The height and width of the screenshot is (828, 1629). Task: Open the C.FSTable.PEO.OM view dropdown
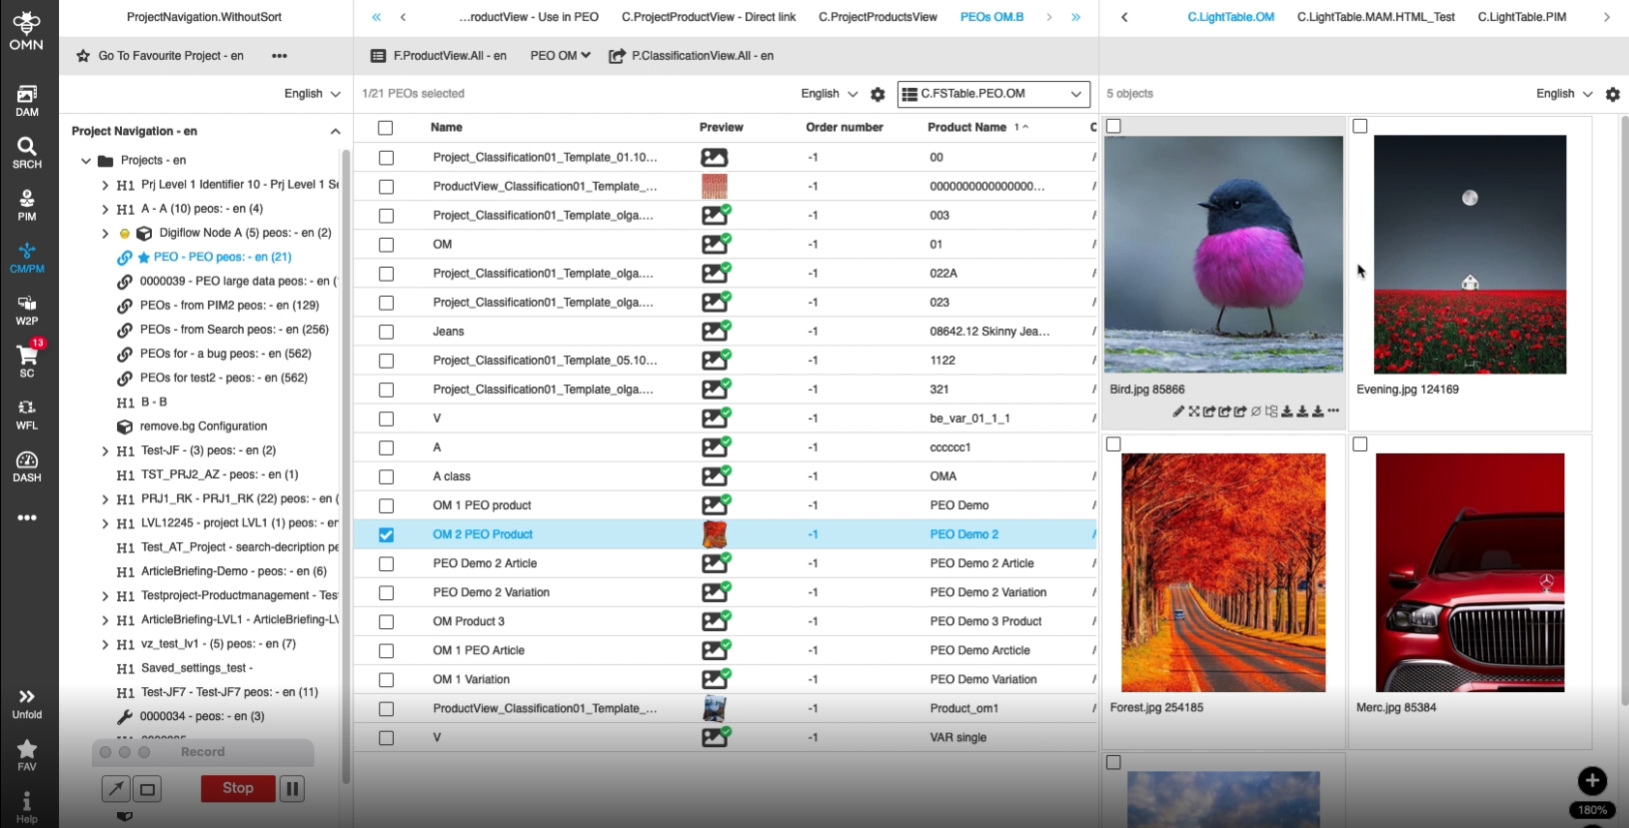coord(993,94)
